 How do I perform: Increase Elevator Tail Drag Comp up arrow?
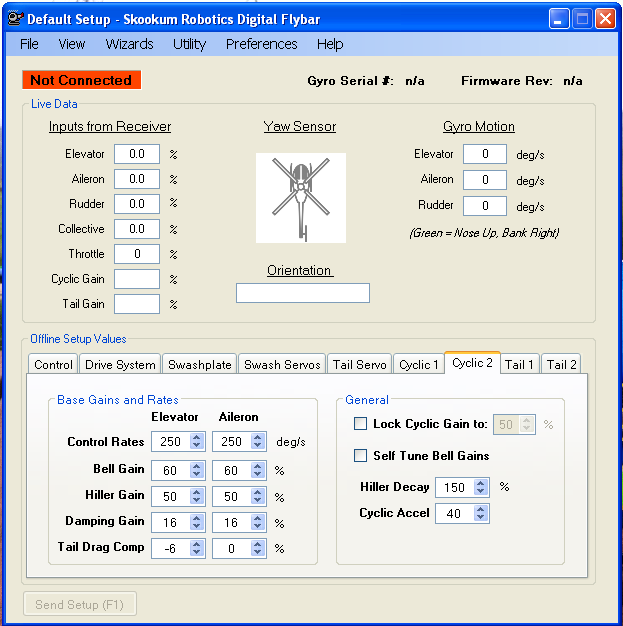pos(196,544)
